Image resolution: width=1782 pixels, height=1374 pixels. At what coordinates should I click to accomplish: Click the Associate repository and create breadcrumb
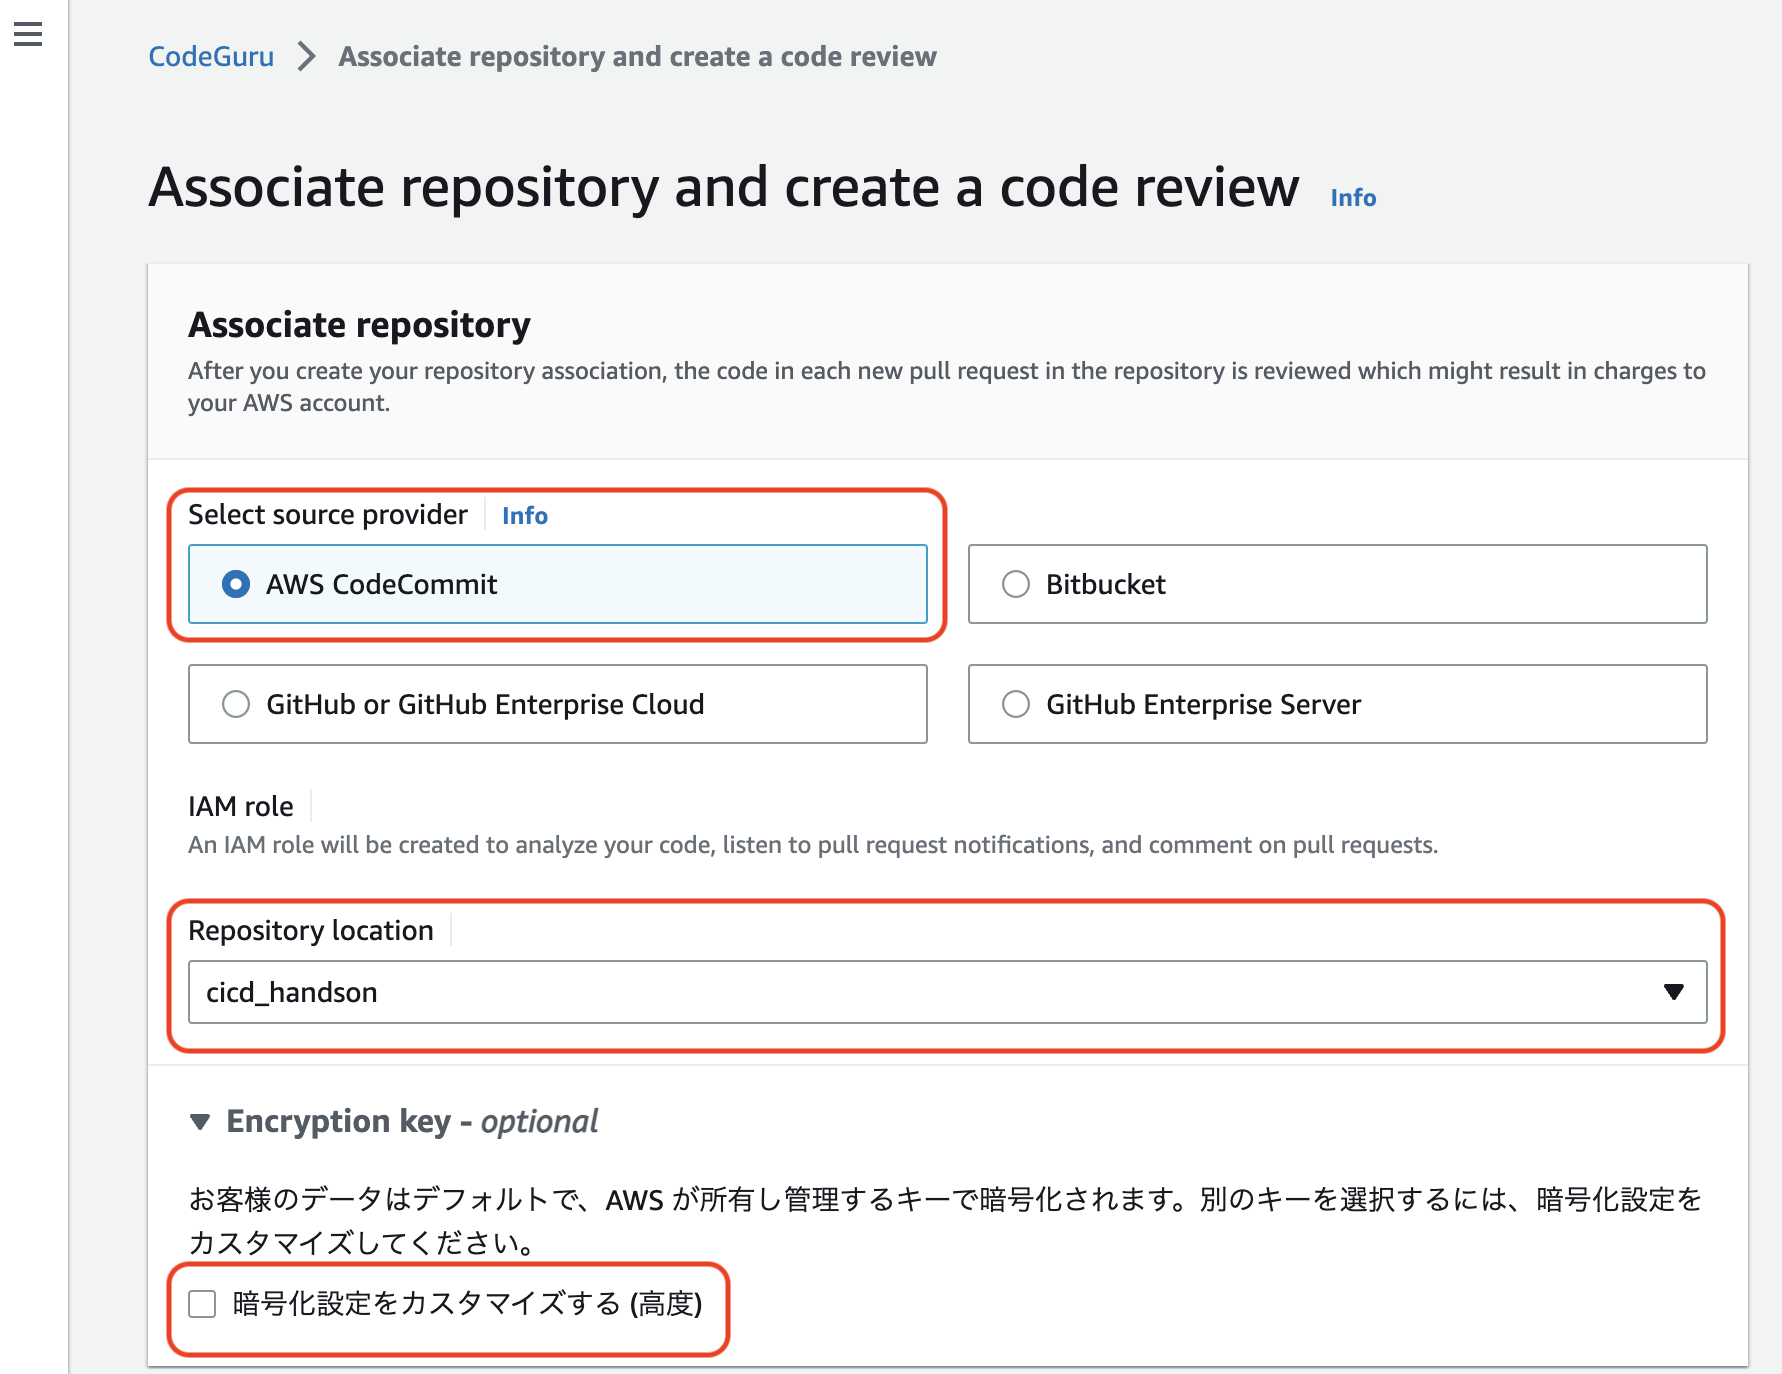point(637,56)
